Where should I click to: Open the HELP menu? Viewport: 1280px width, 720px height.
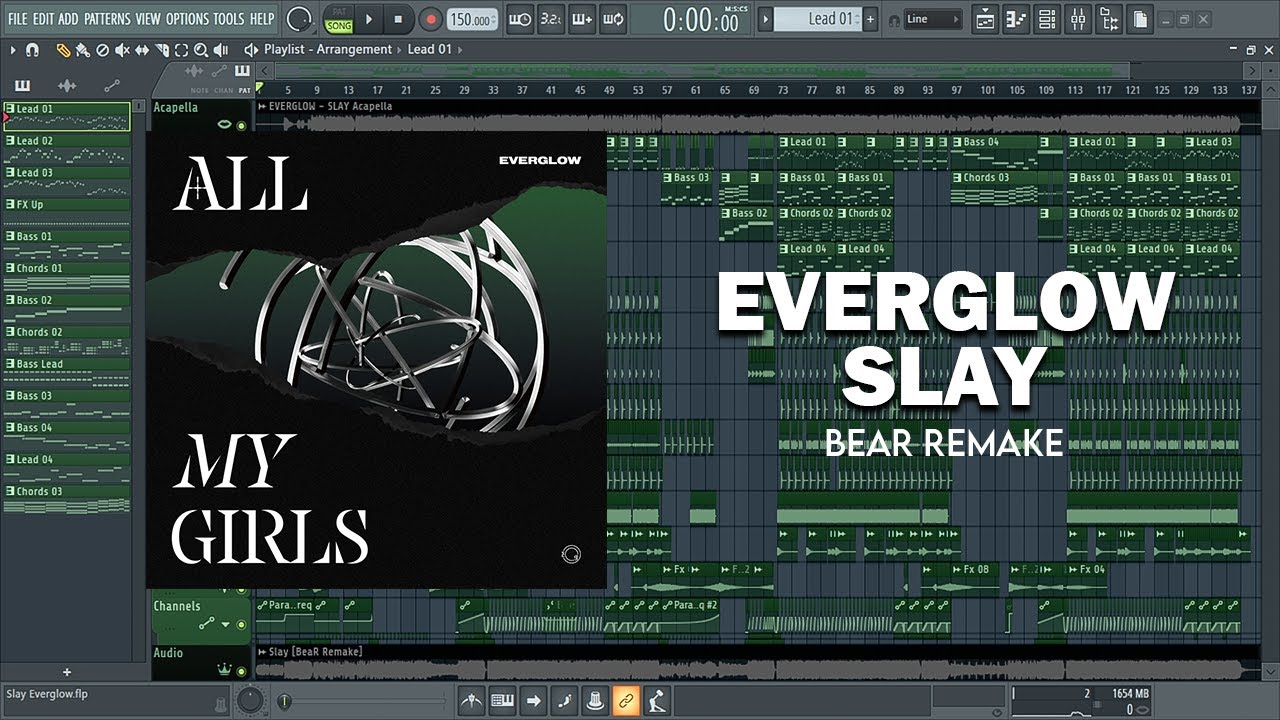pyautogui.click(x=262, y=19)
